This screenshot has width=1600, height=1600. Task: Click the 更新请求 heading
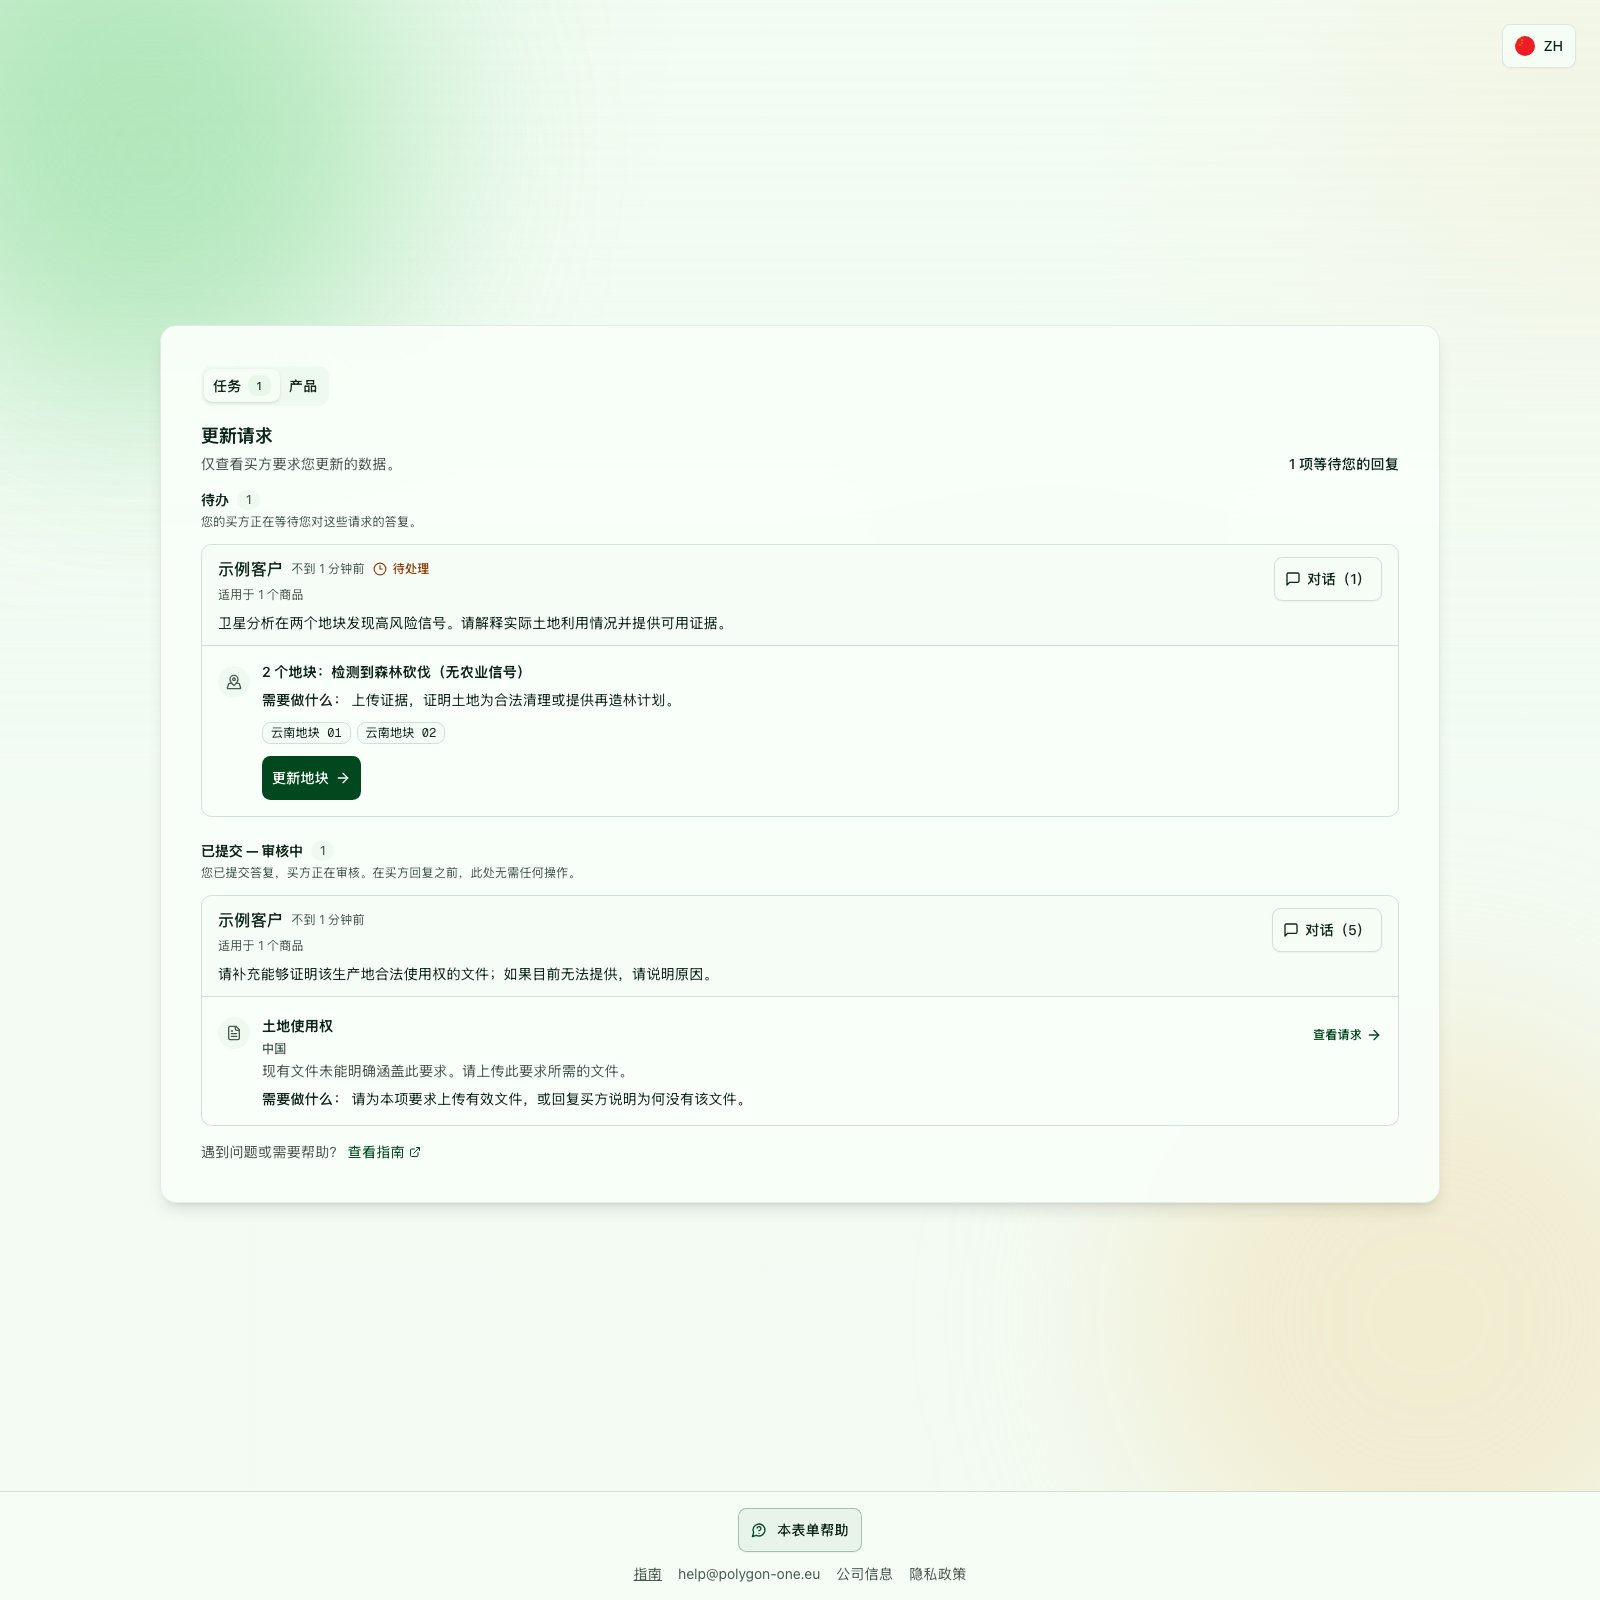(x=237, y=436)
